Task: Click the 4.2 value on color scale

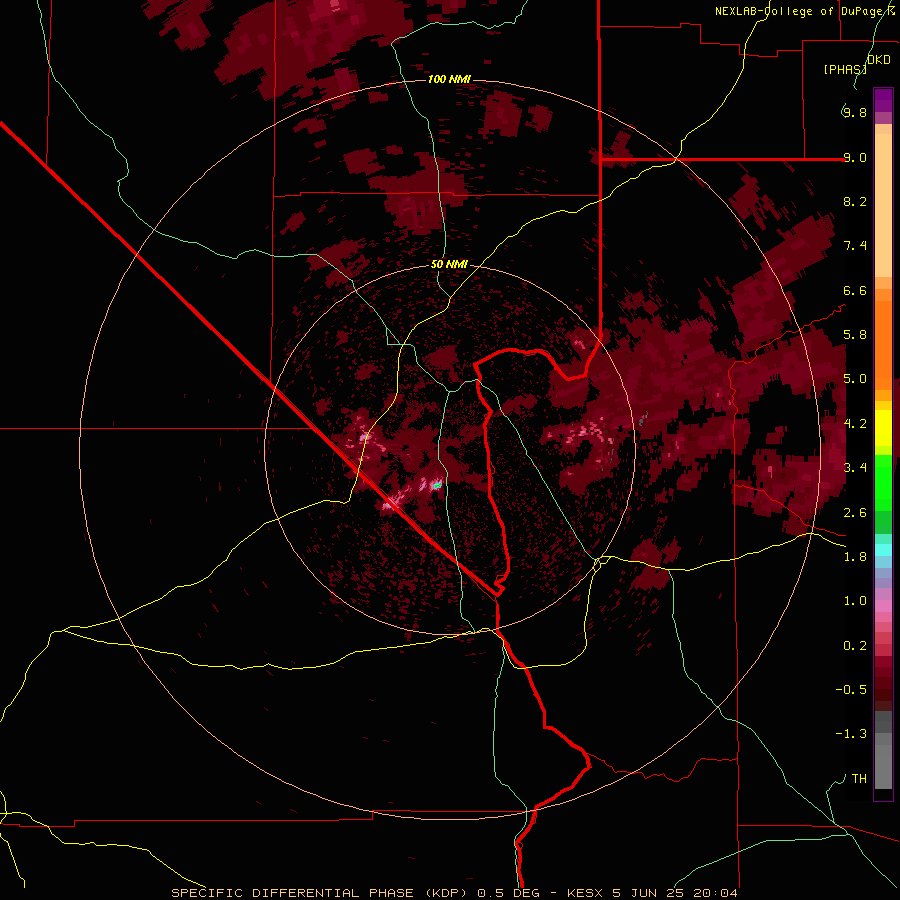Action: click(x=855, y=424)
